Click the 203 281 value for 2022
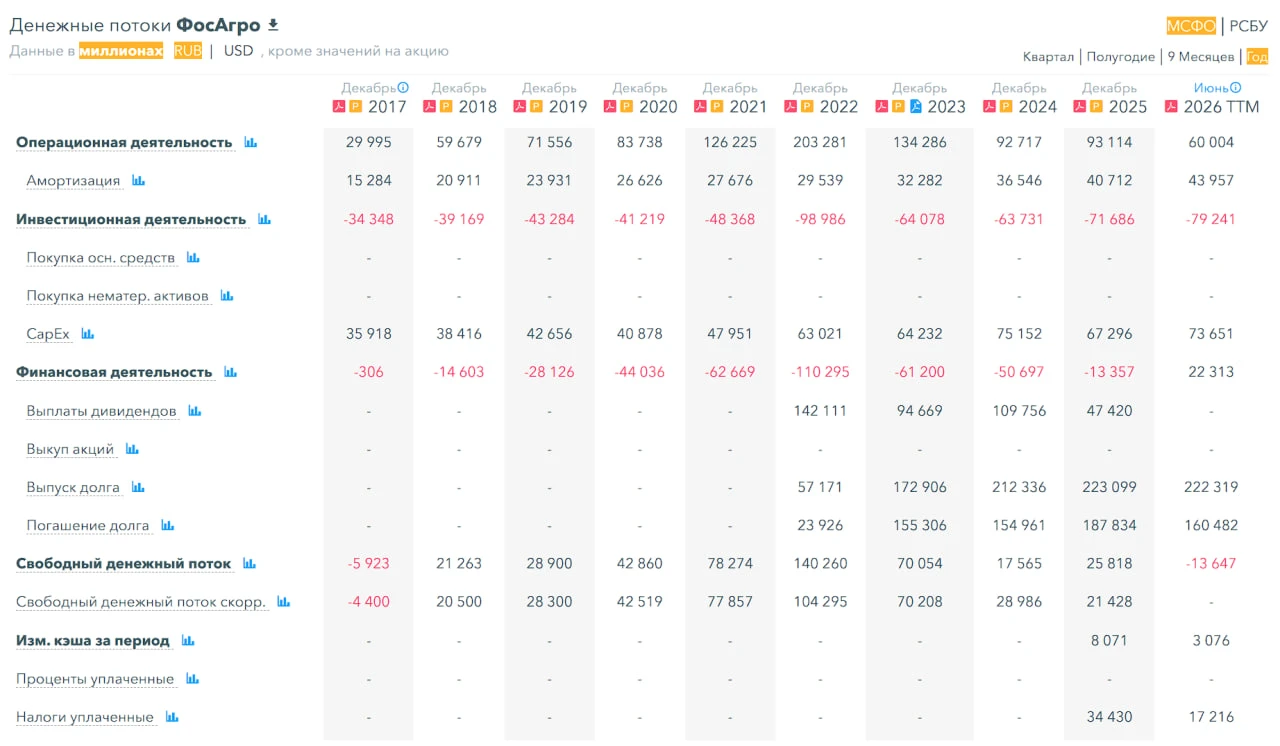The width and height of the screenshot is (1280, 746). tap(820, 142)
